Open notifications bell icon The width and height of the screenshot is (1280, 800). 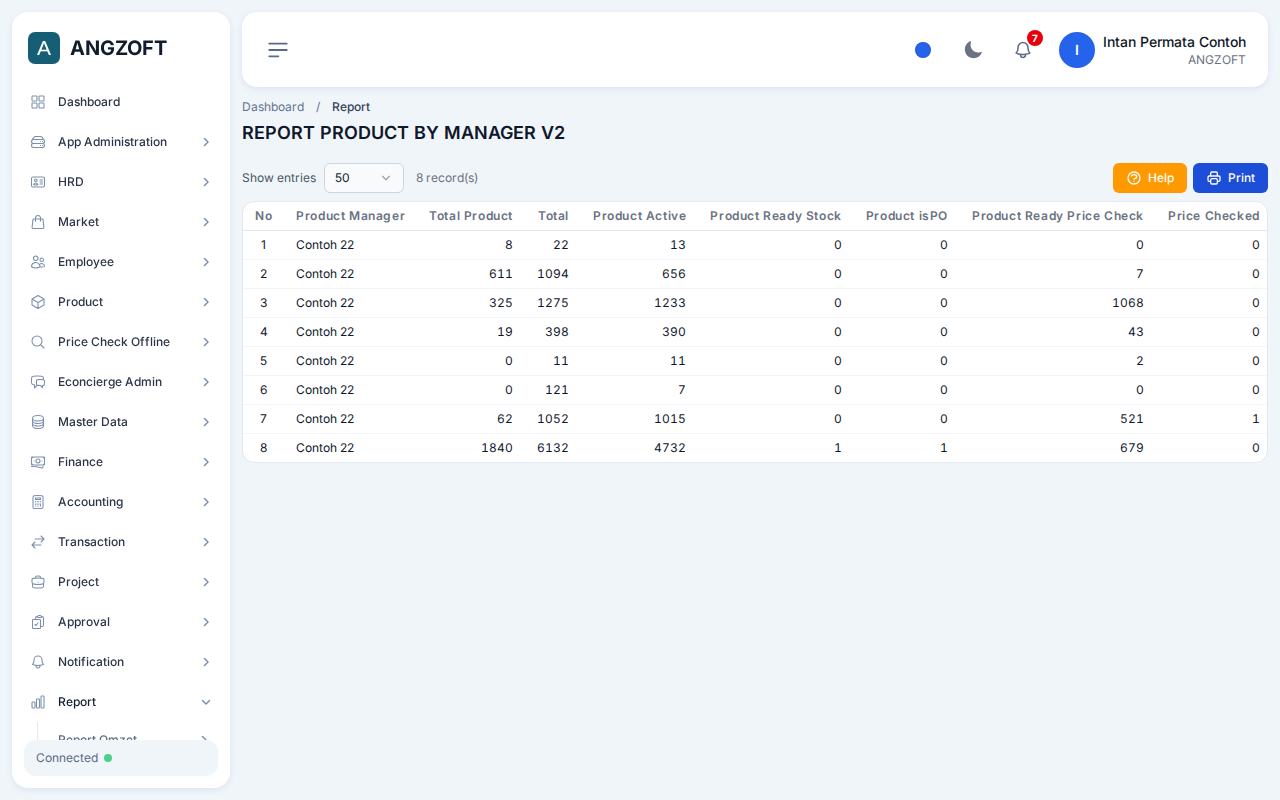pos(1023,50)
